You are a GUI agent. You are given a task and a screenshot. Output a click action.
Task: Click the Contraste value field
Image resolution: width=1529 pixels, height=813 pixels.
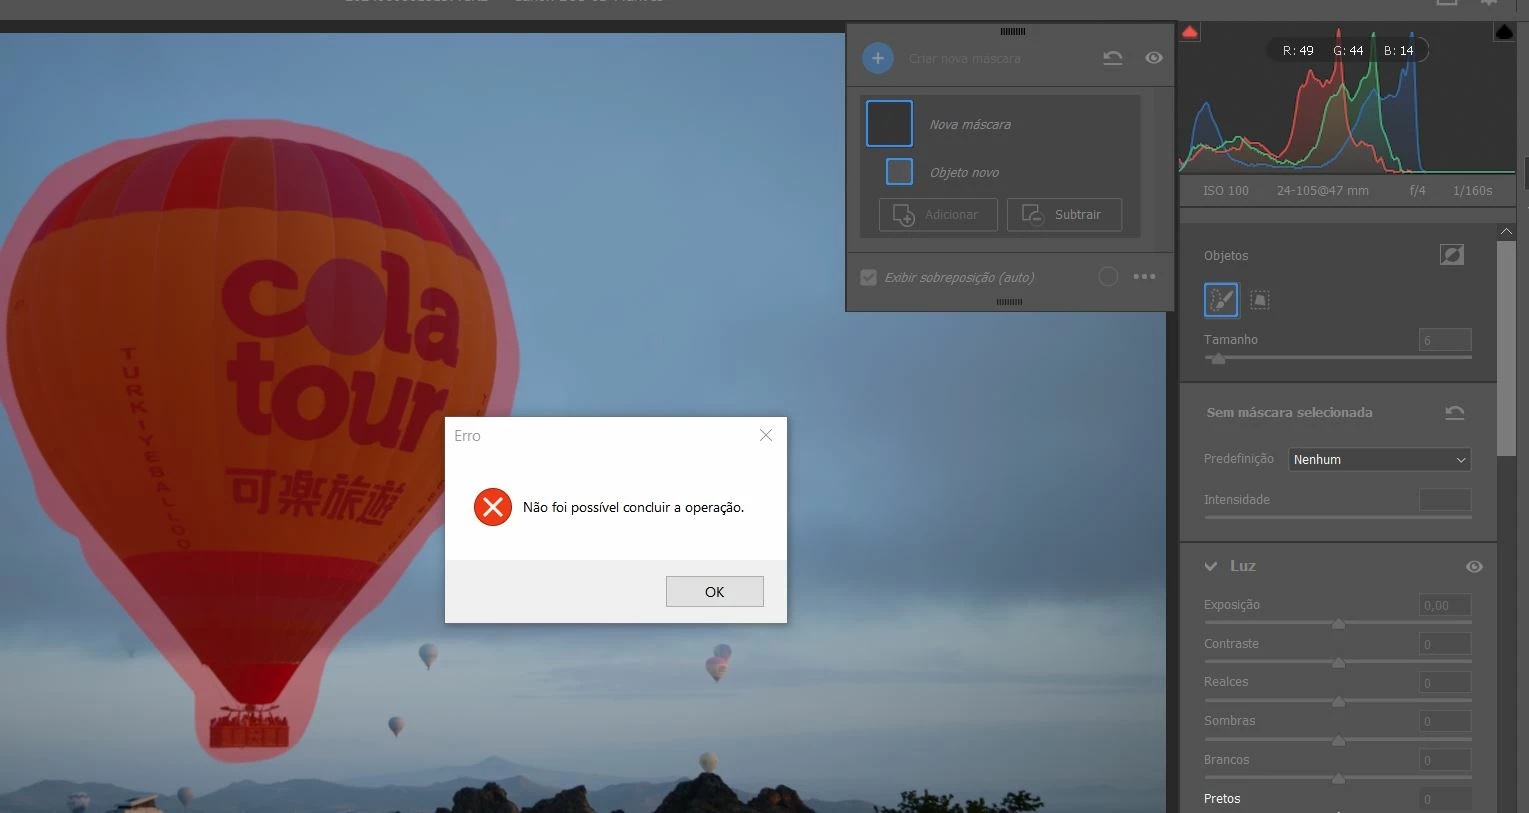tap(1445, 644)
